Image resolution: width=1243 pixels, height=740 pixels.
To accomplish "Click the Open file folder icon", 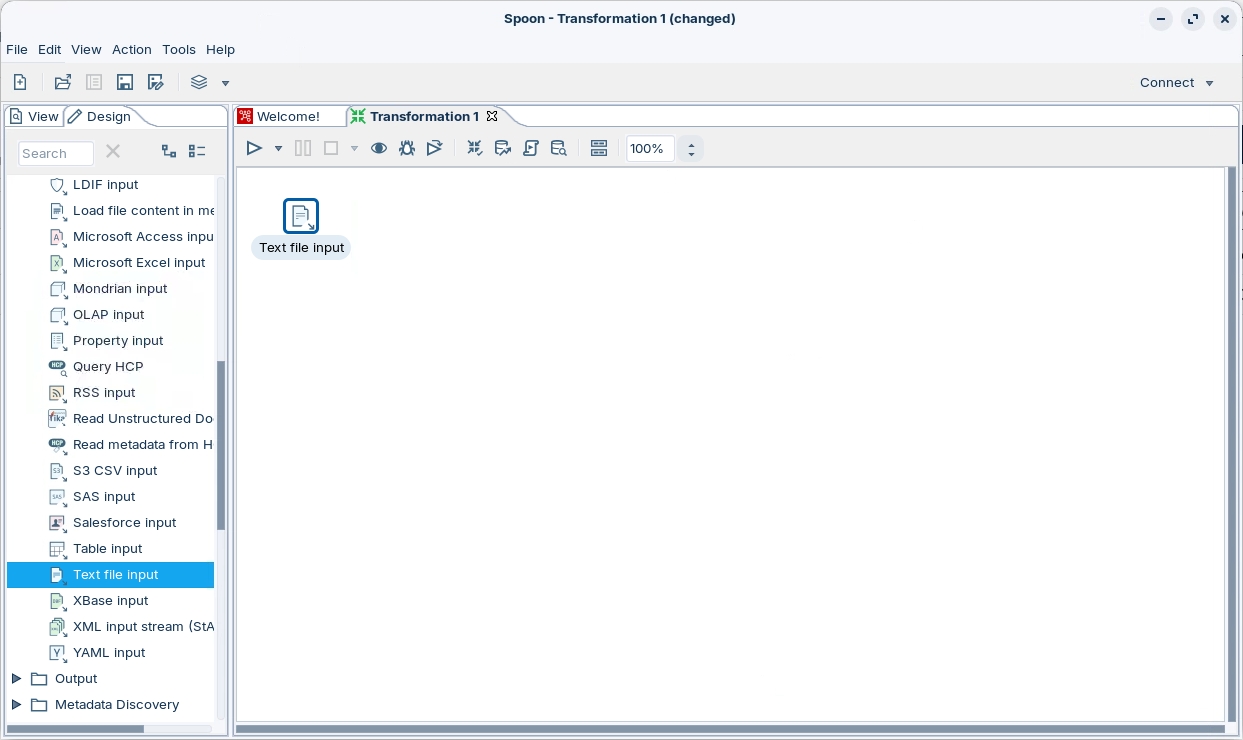I will [63, 83].
